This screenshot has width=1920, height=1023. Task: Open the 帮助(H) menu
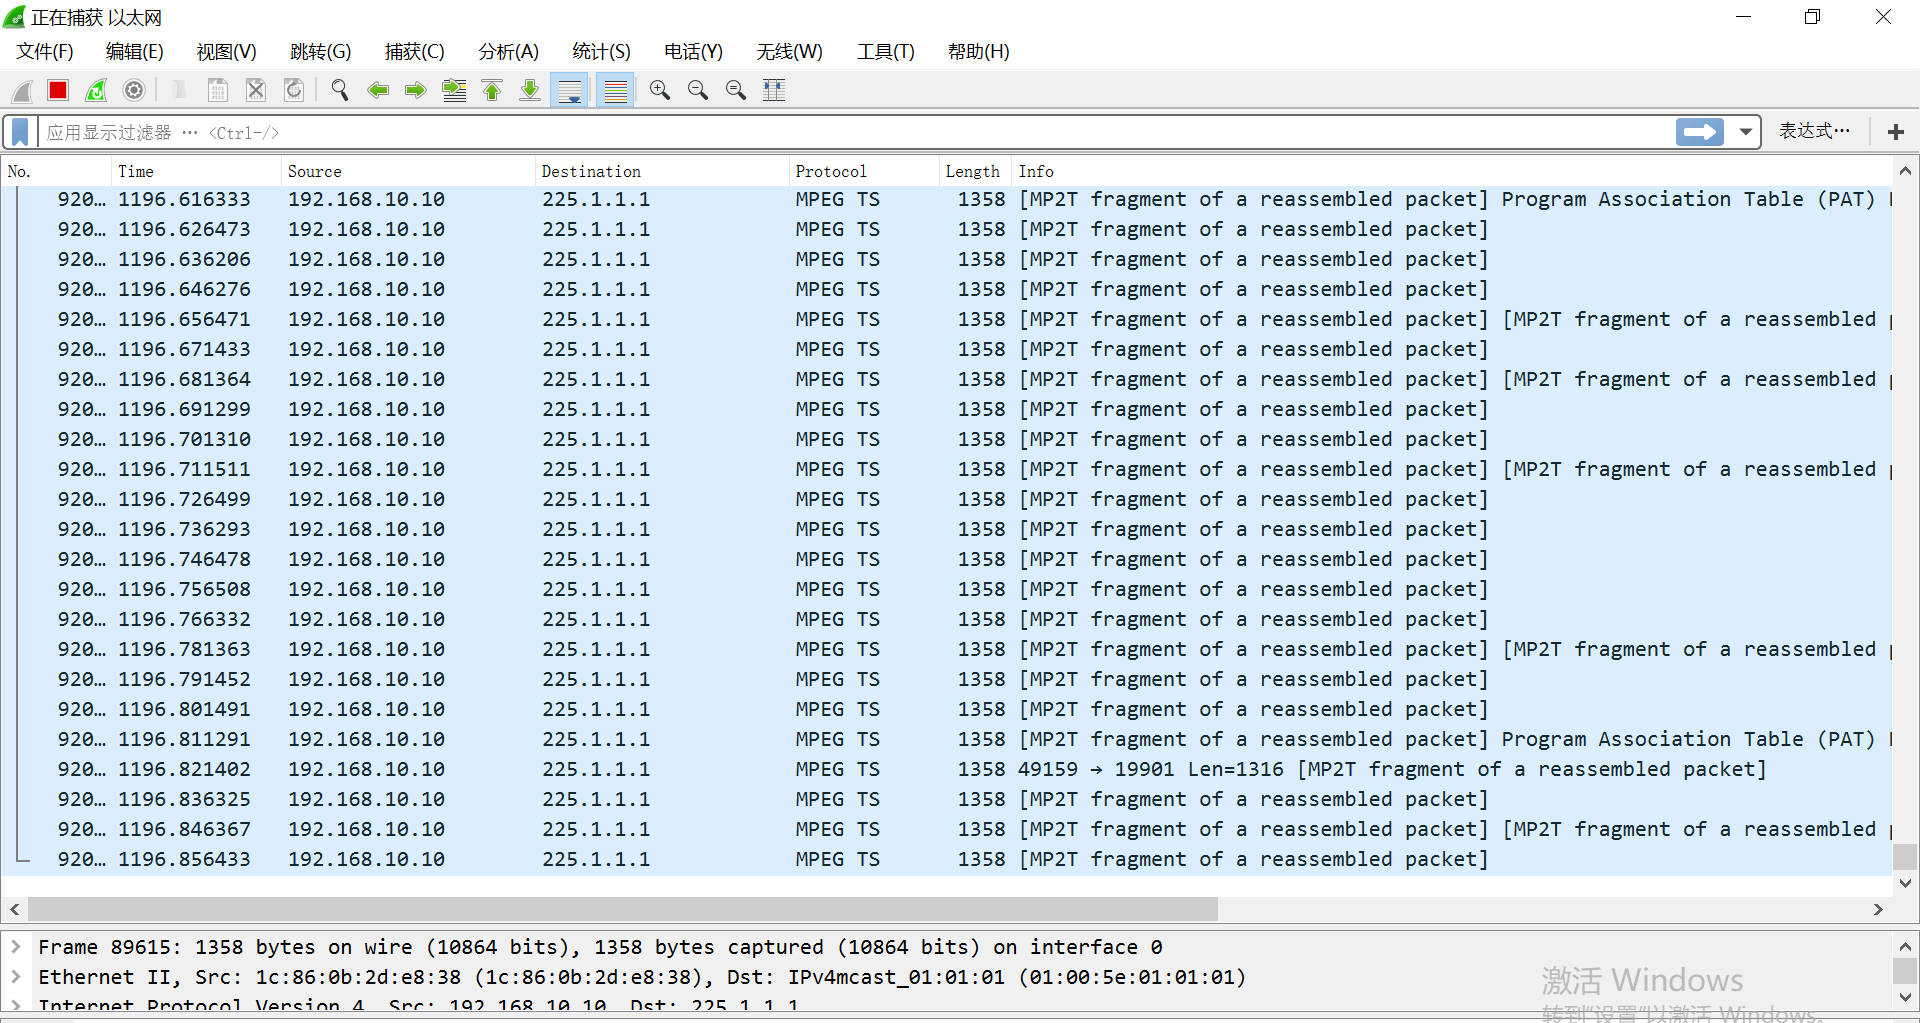tap(979, 52)
